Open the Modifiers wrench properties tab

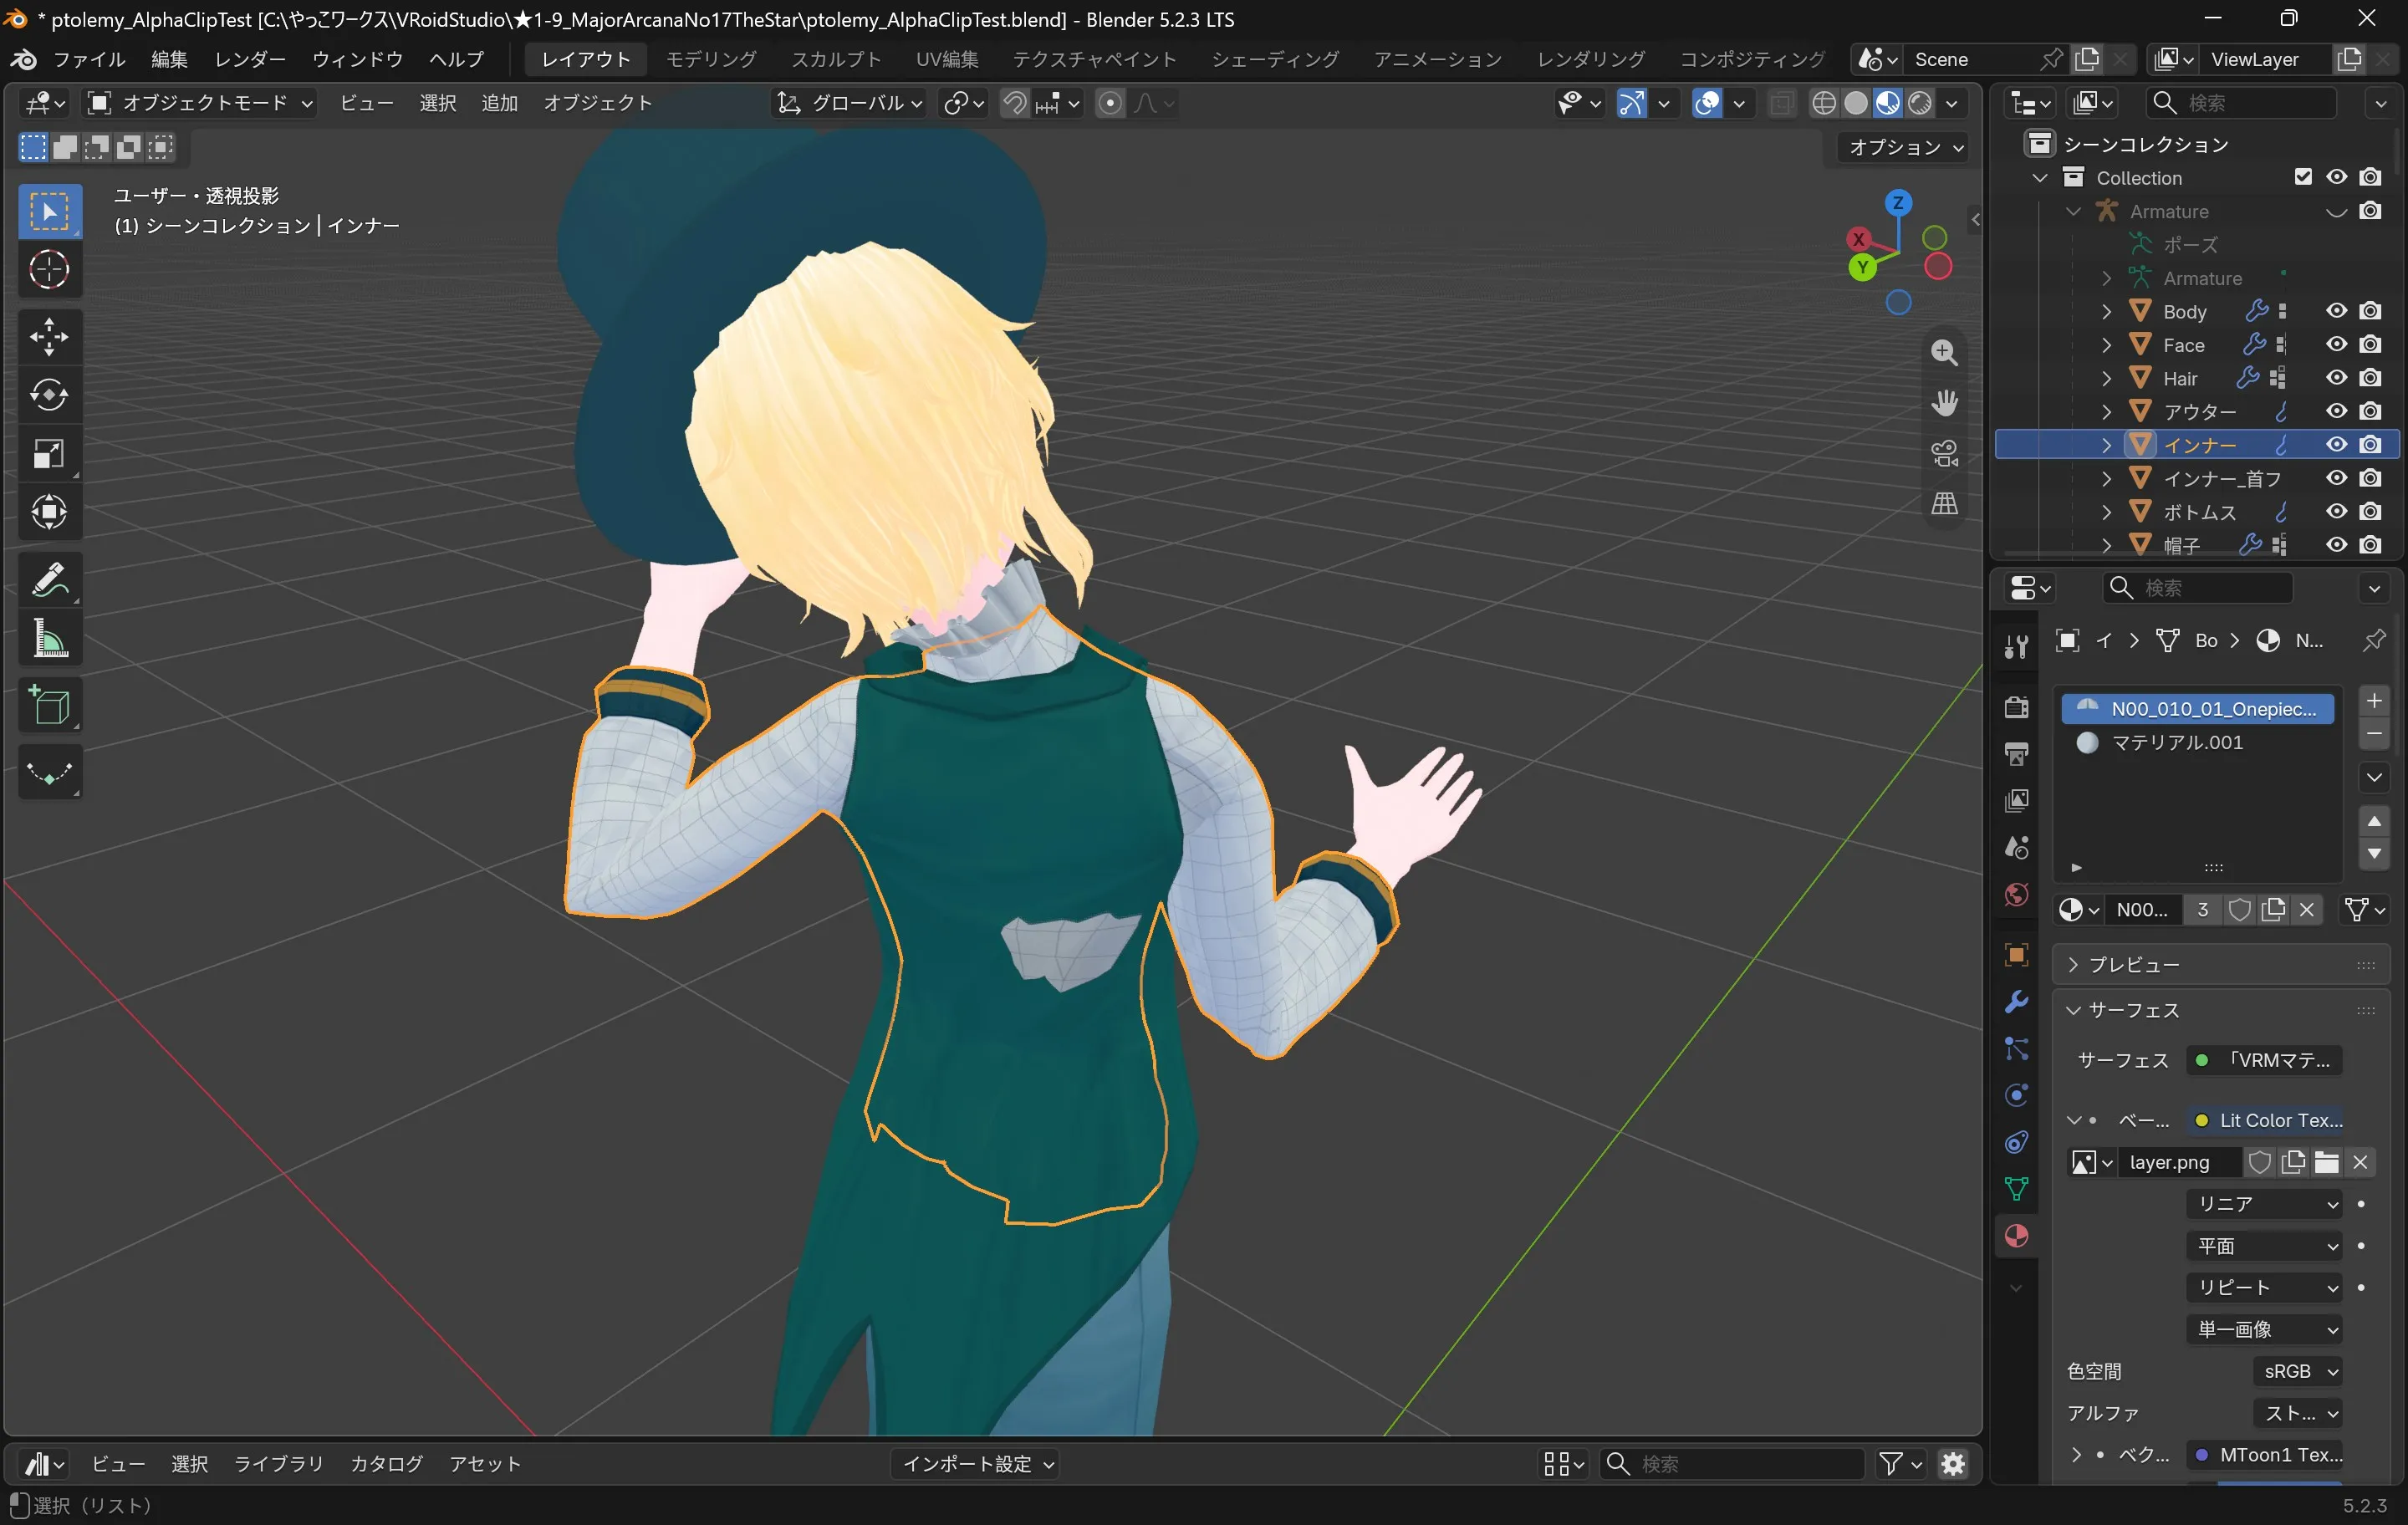[x=2016, y=1001]
